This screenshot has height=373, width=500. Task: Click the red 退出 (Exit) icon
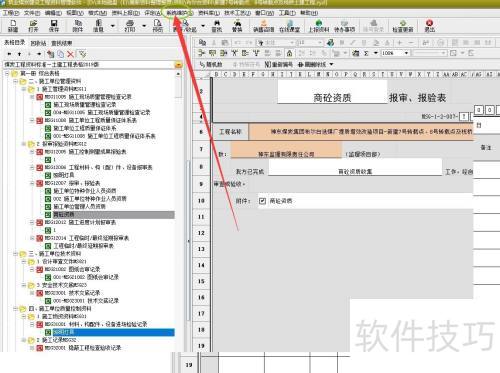click(x=429, y=26)
